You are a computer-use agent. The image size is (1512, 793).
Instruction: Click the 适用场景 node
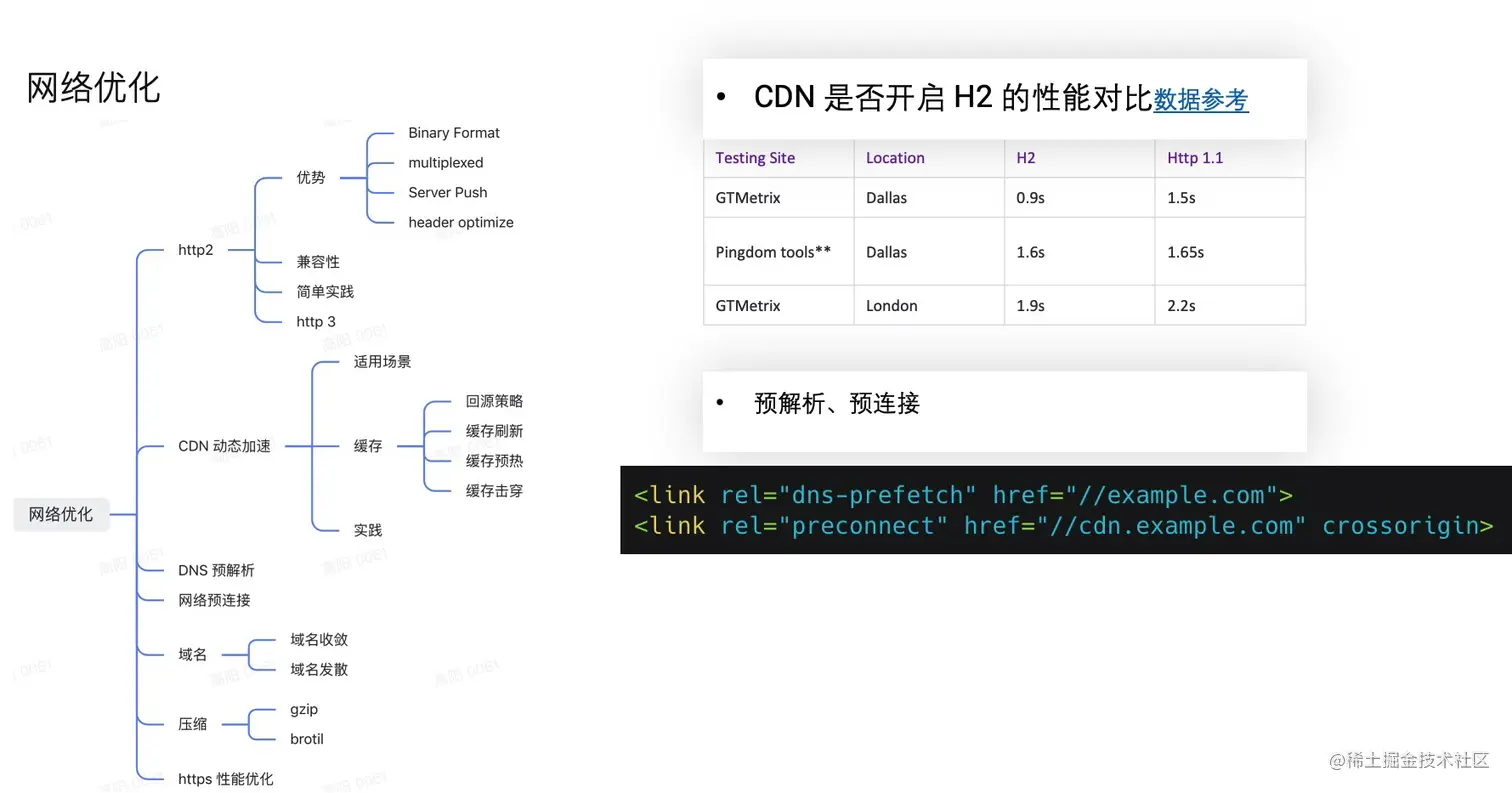click(382, 361)
